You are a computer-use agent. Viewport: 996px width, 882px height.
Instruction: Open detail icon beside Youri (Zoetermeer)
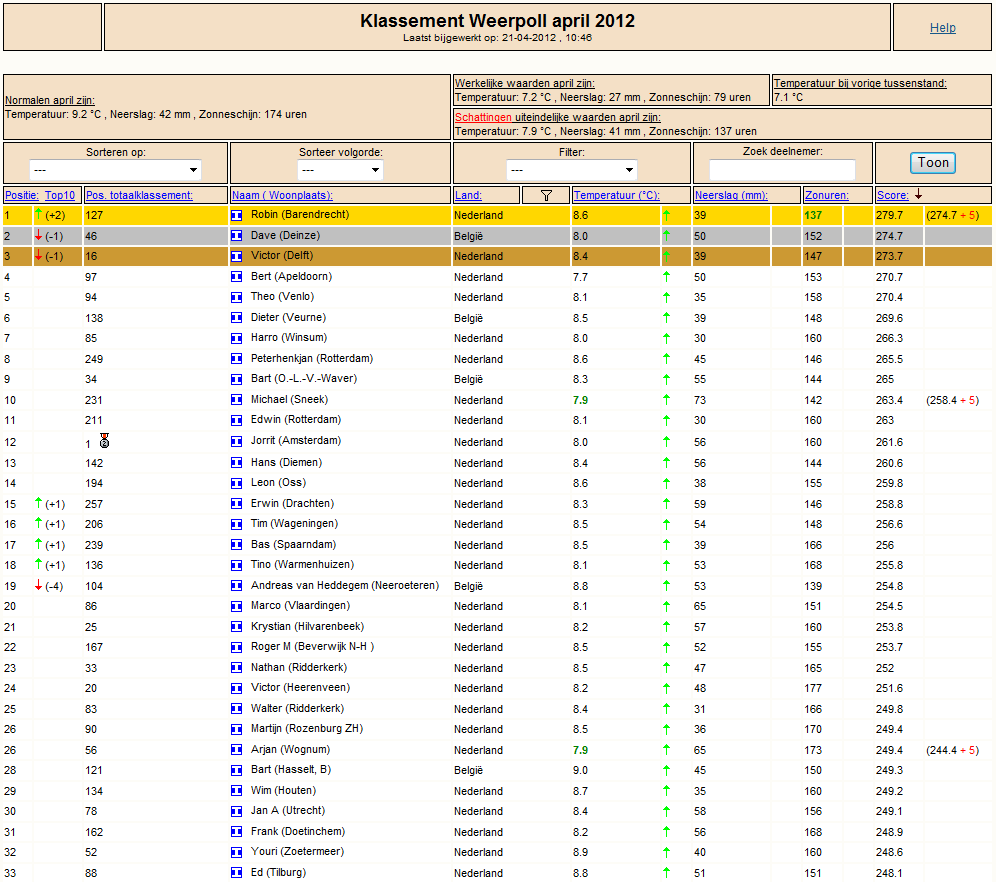coord(236,852)
